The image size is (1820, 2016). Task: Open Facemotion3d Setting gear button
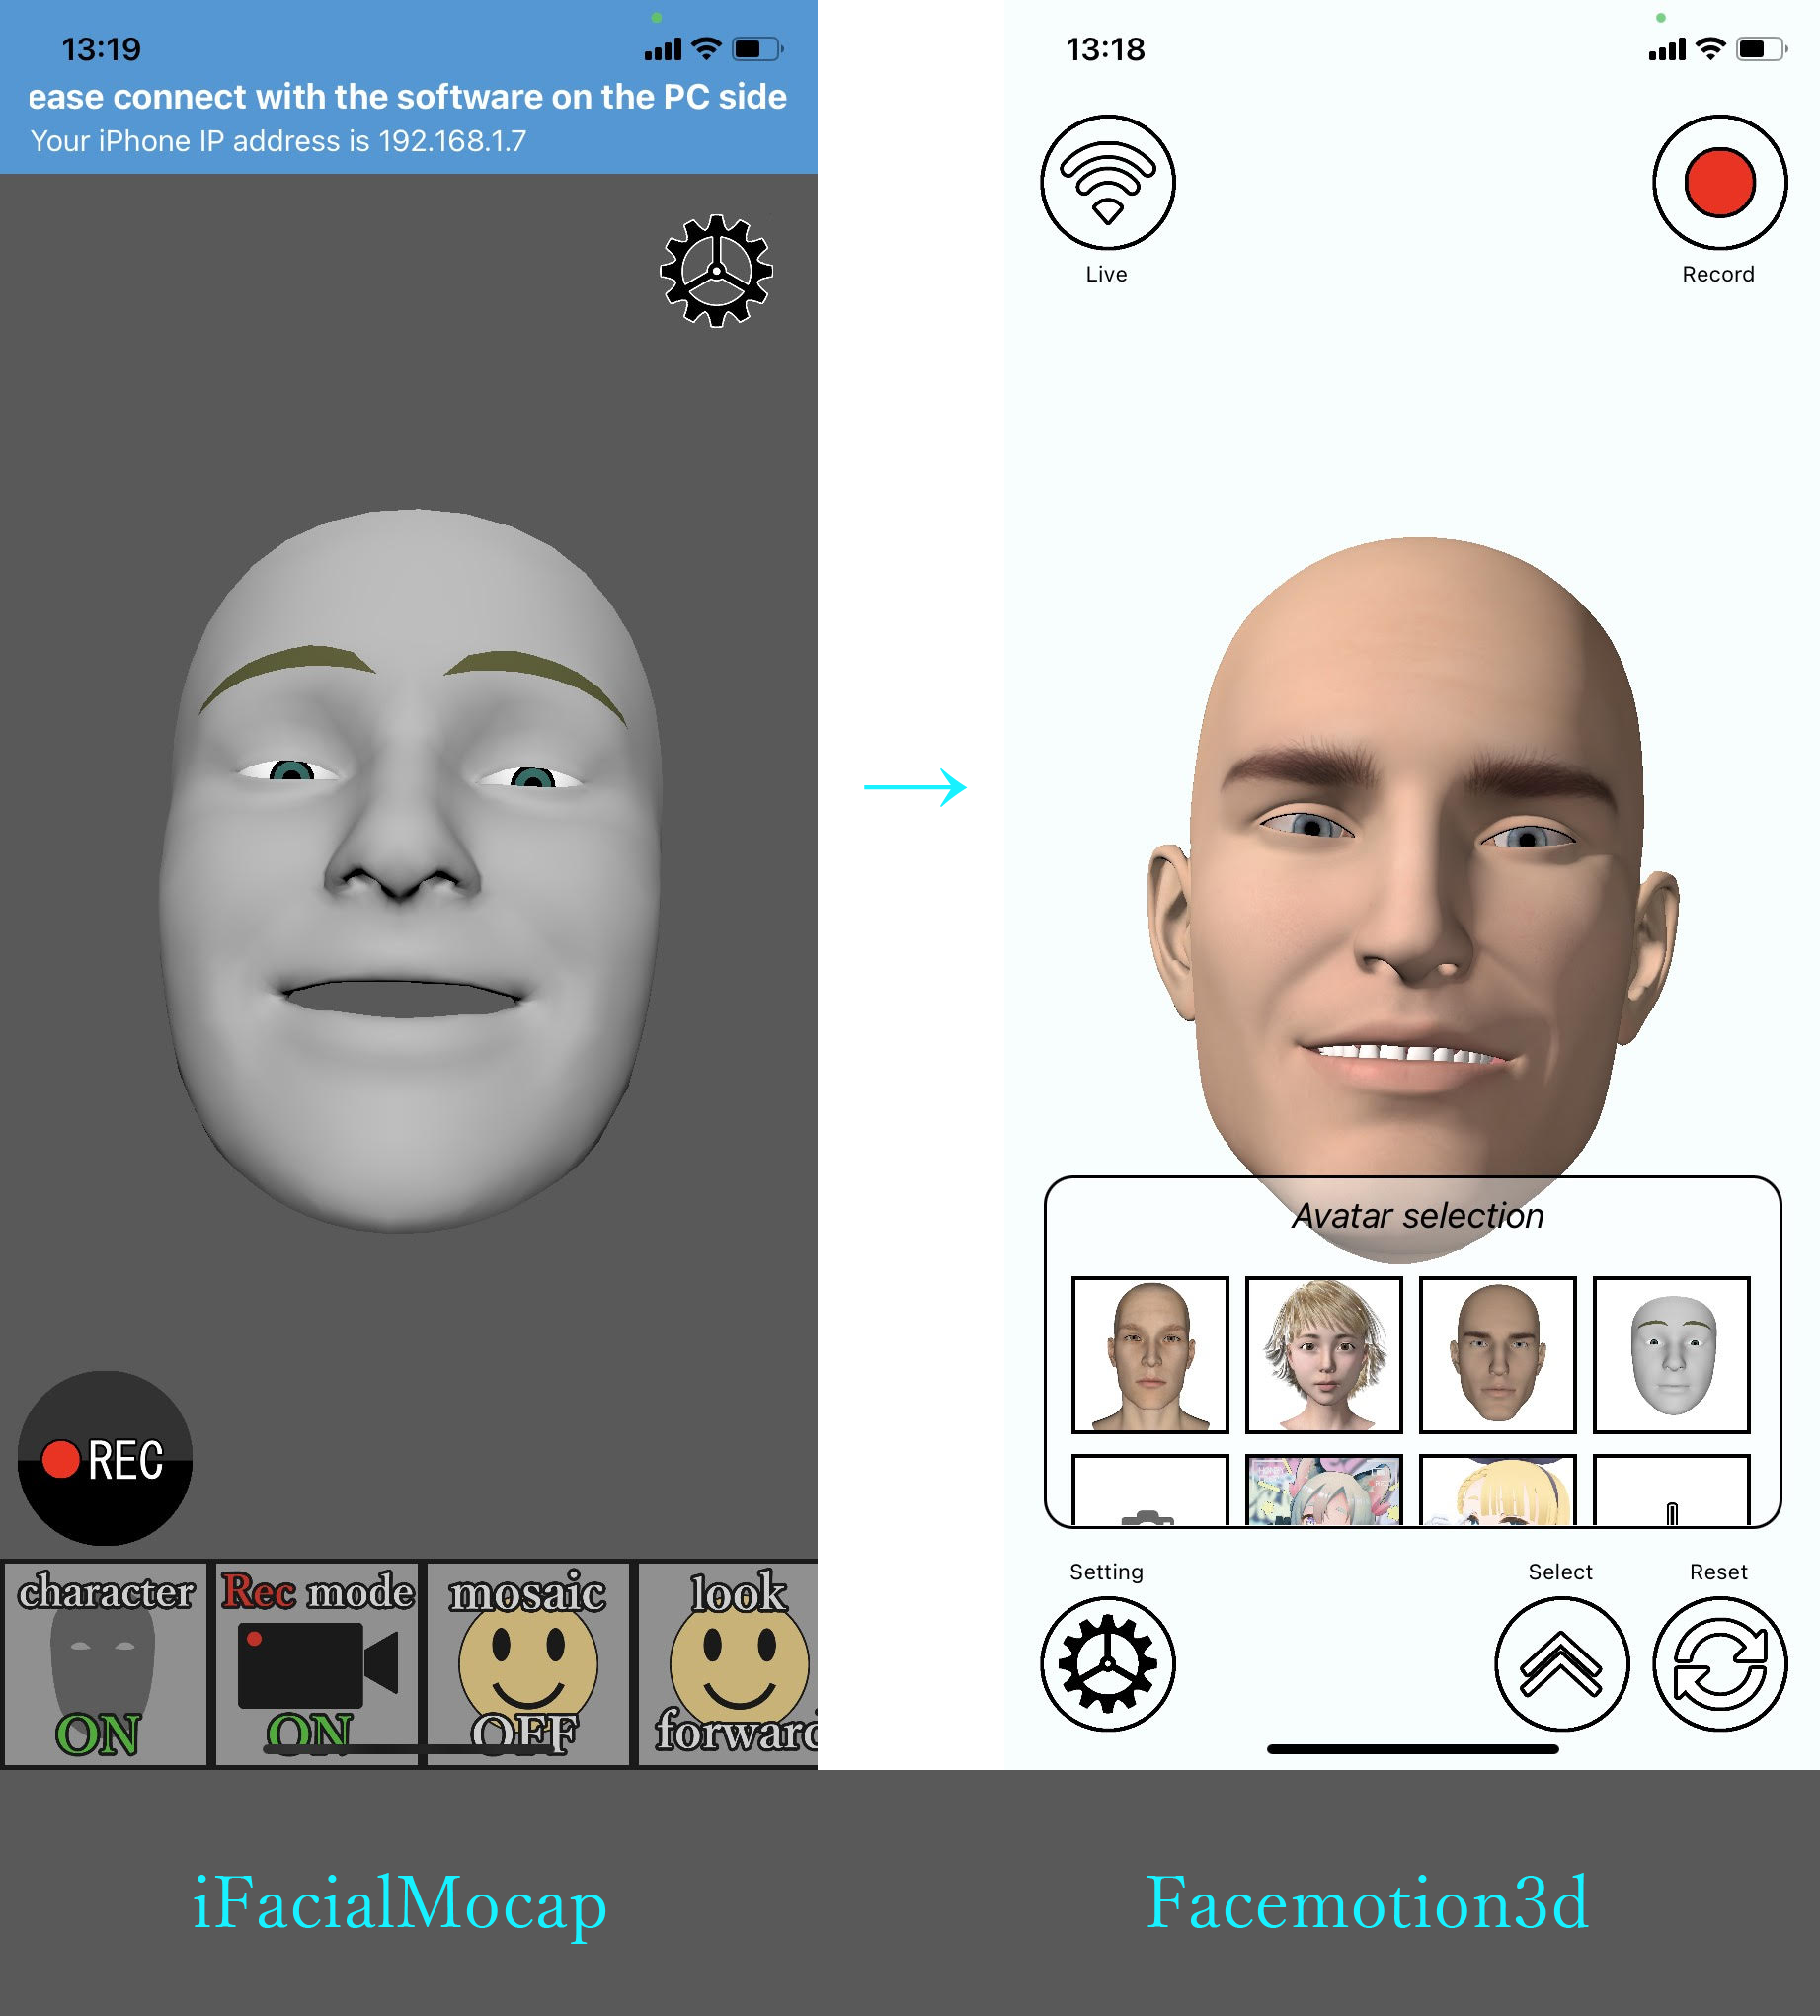point(1108,1664)
